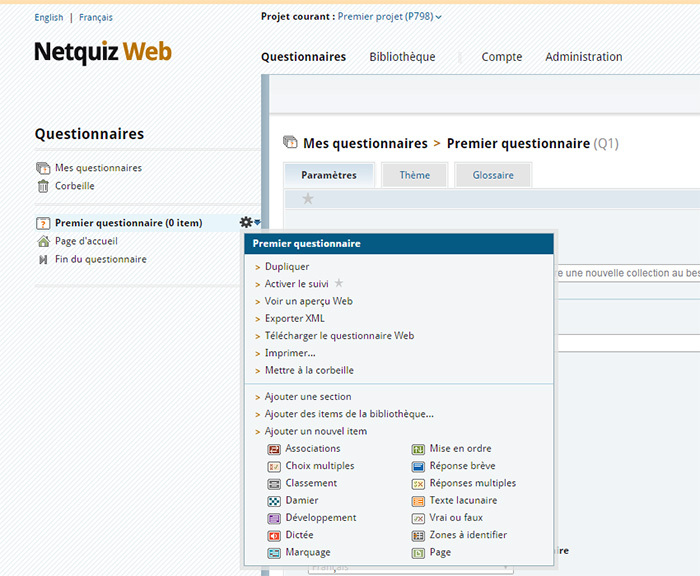
Task: Switch to the Paramètres tab
Action: click(329, 175)
